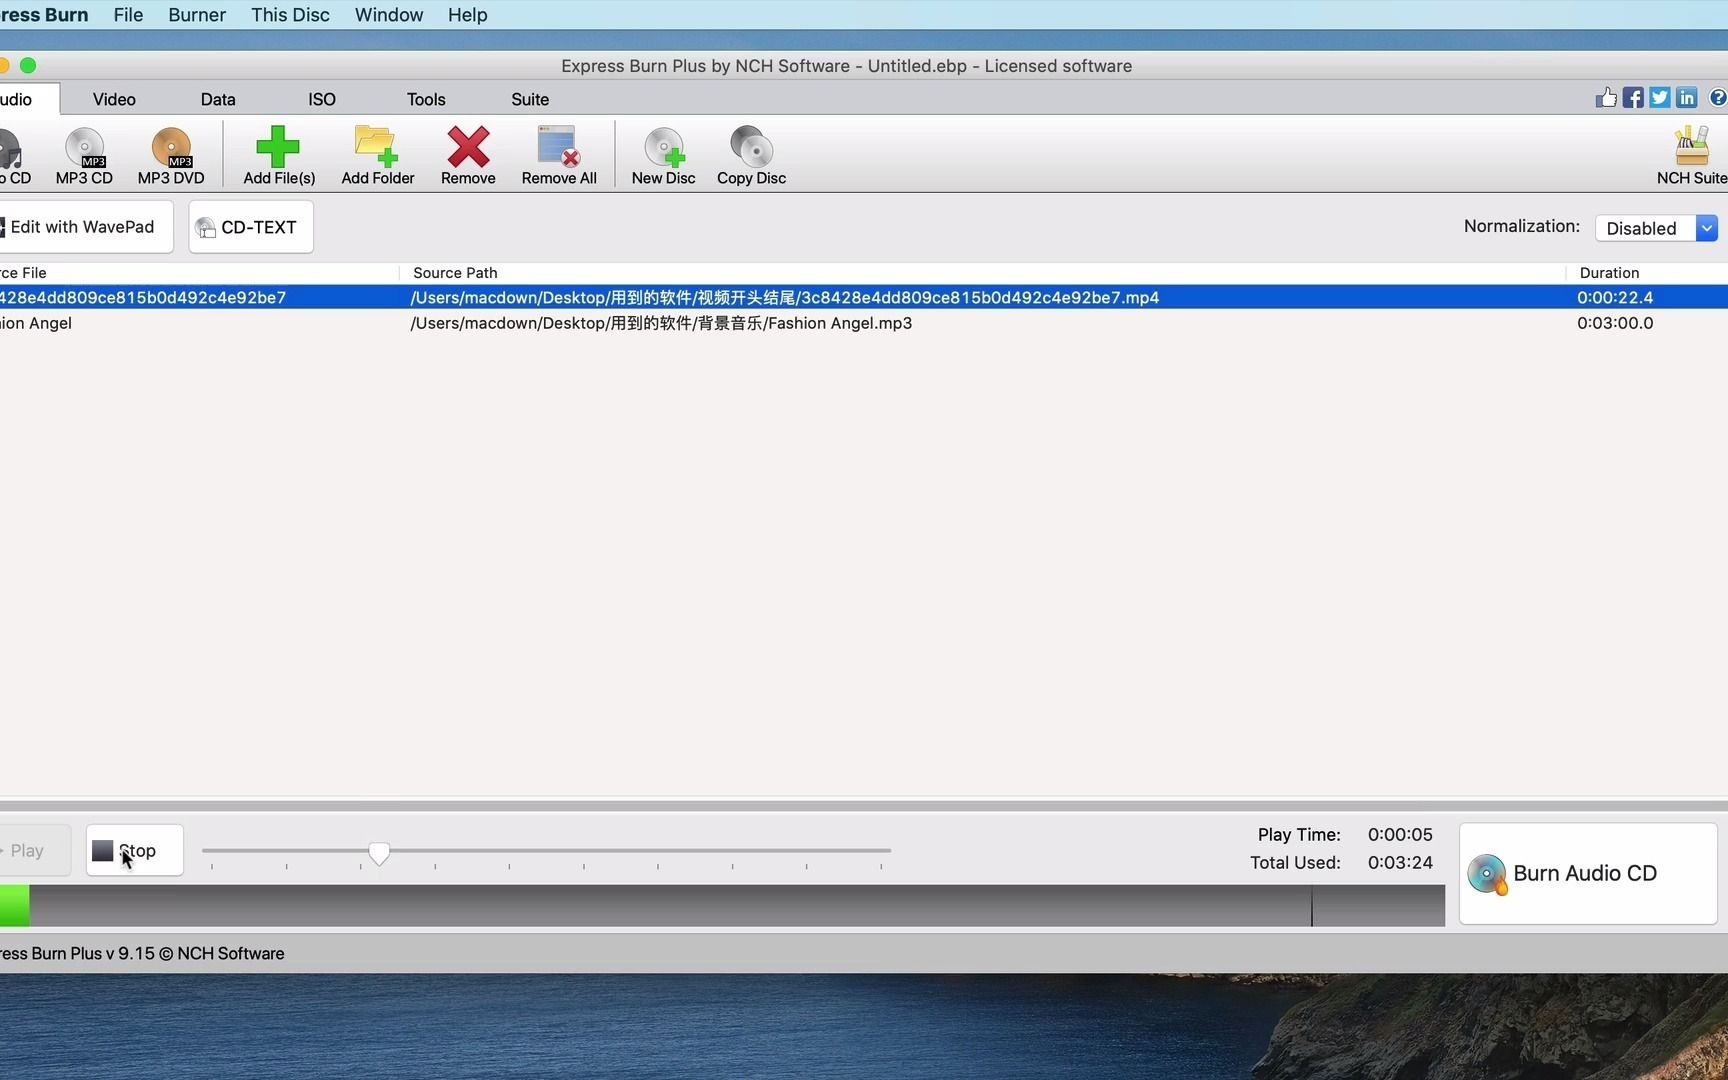This screenshot has width=1728, height=1080.
Task: Open the ISO tab
Action: click(322, 99)
